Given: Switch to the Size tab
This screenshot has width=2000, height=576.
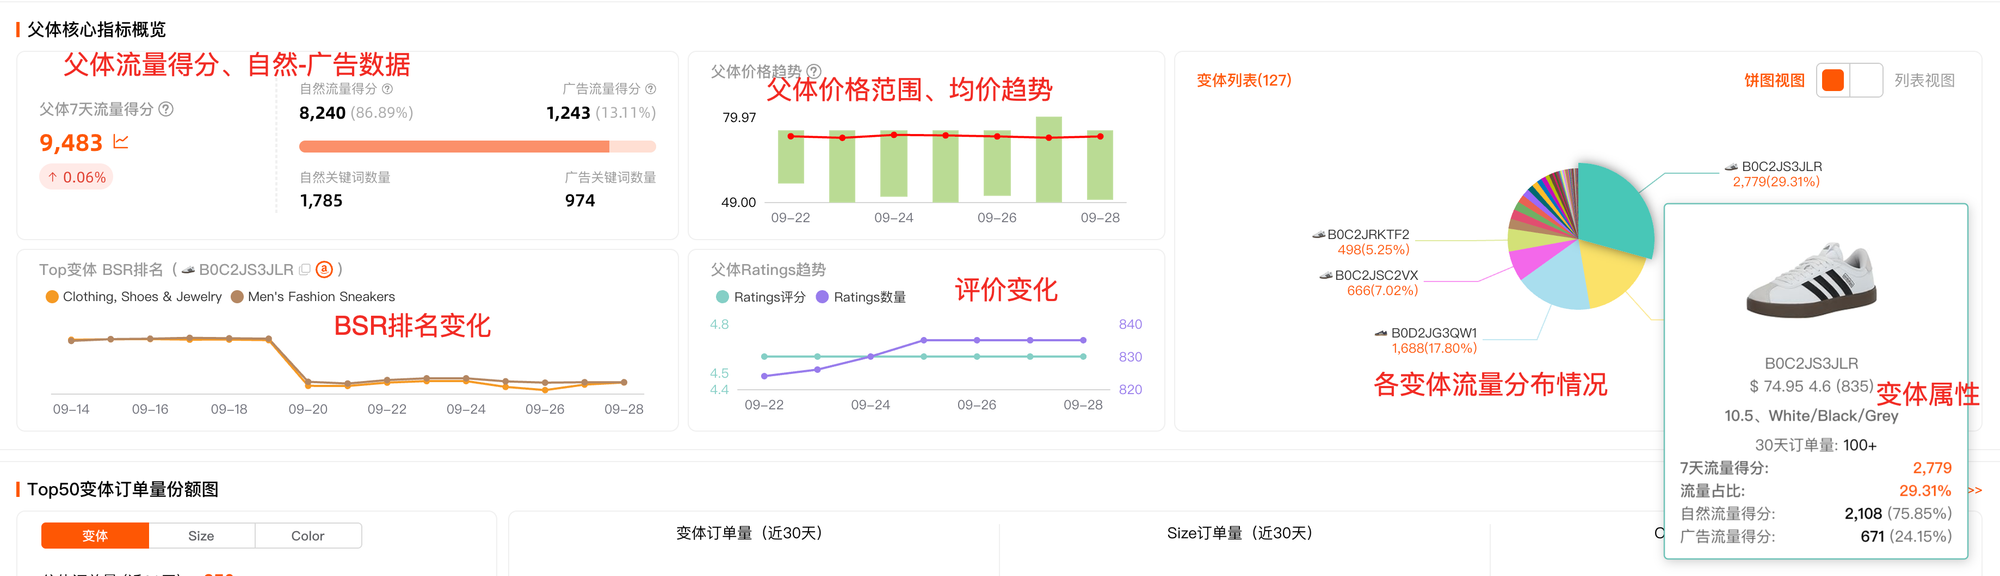Looking at the screenshot, I should (201, 536).
